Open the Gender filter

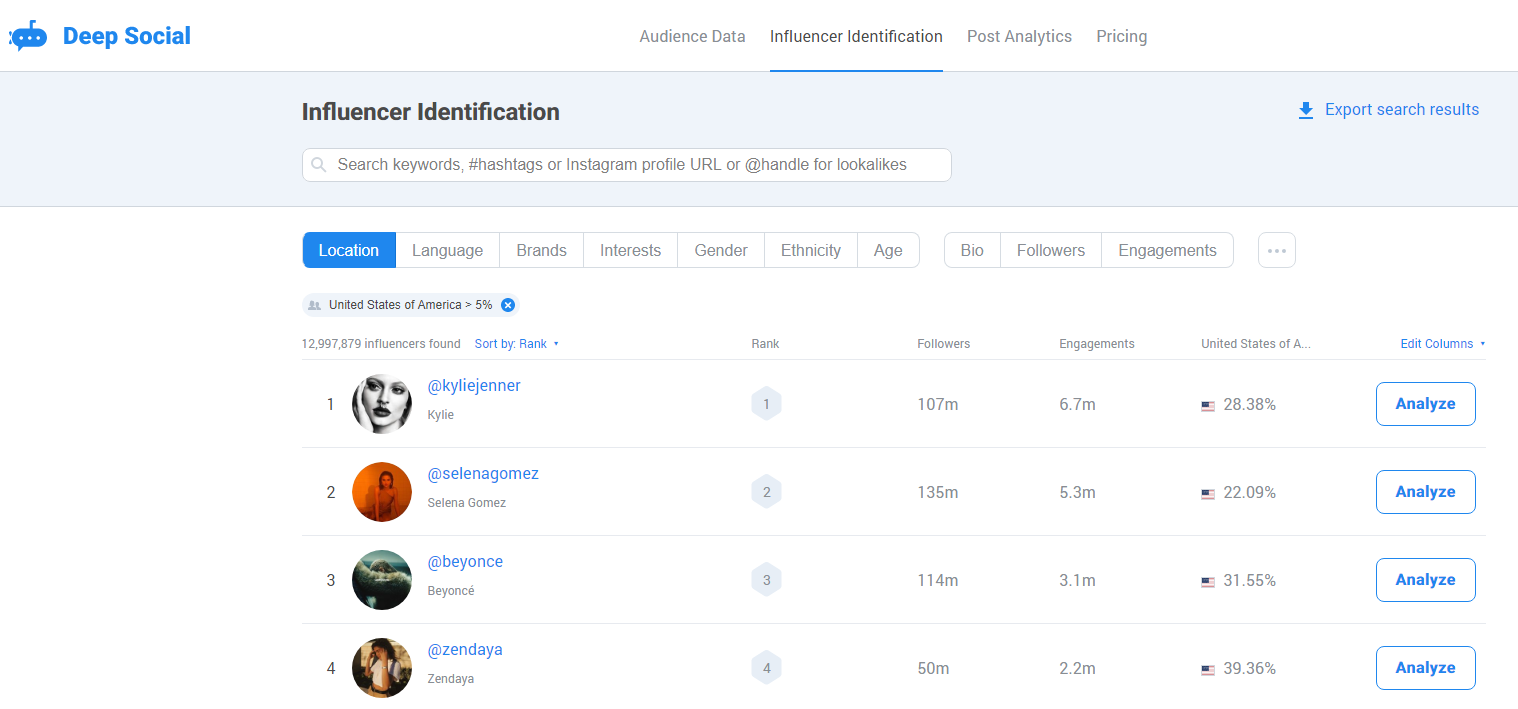coord(721,250)
